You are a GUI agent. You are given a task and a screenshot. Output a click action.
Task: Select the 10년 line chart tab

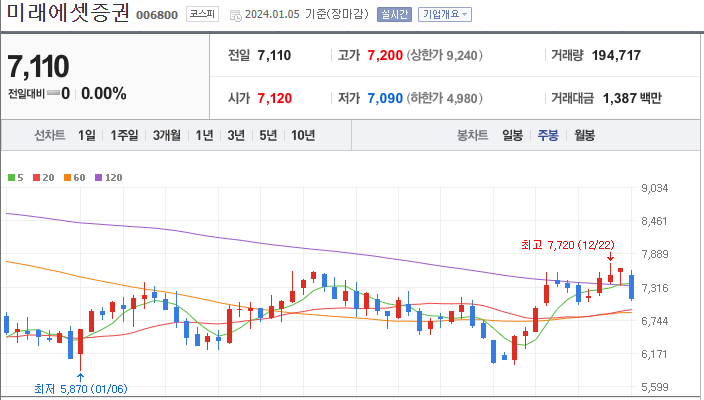[303, 135]
